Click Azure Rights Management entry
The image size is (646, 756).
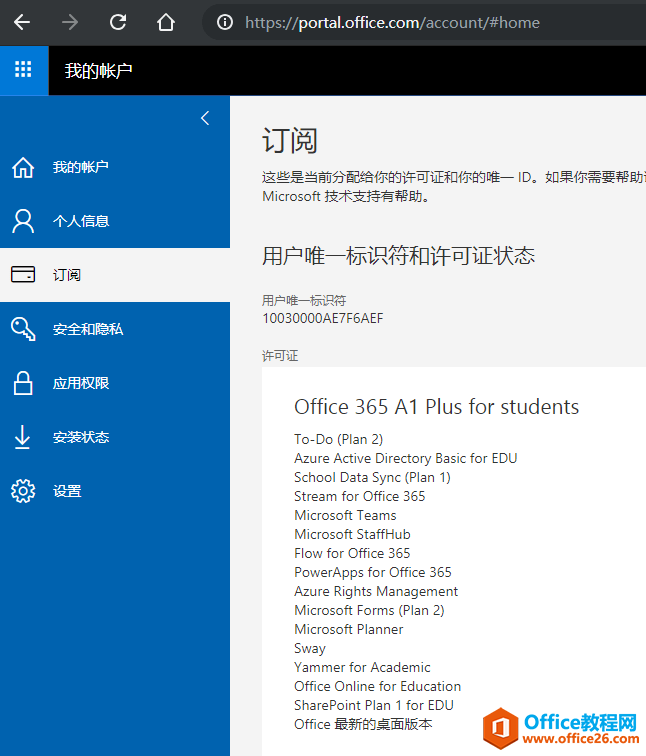[376, 592]
